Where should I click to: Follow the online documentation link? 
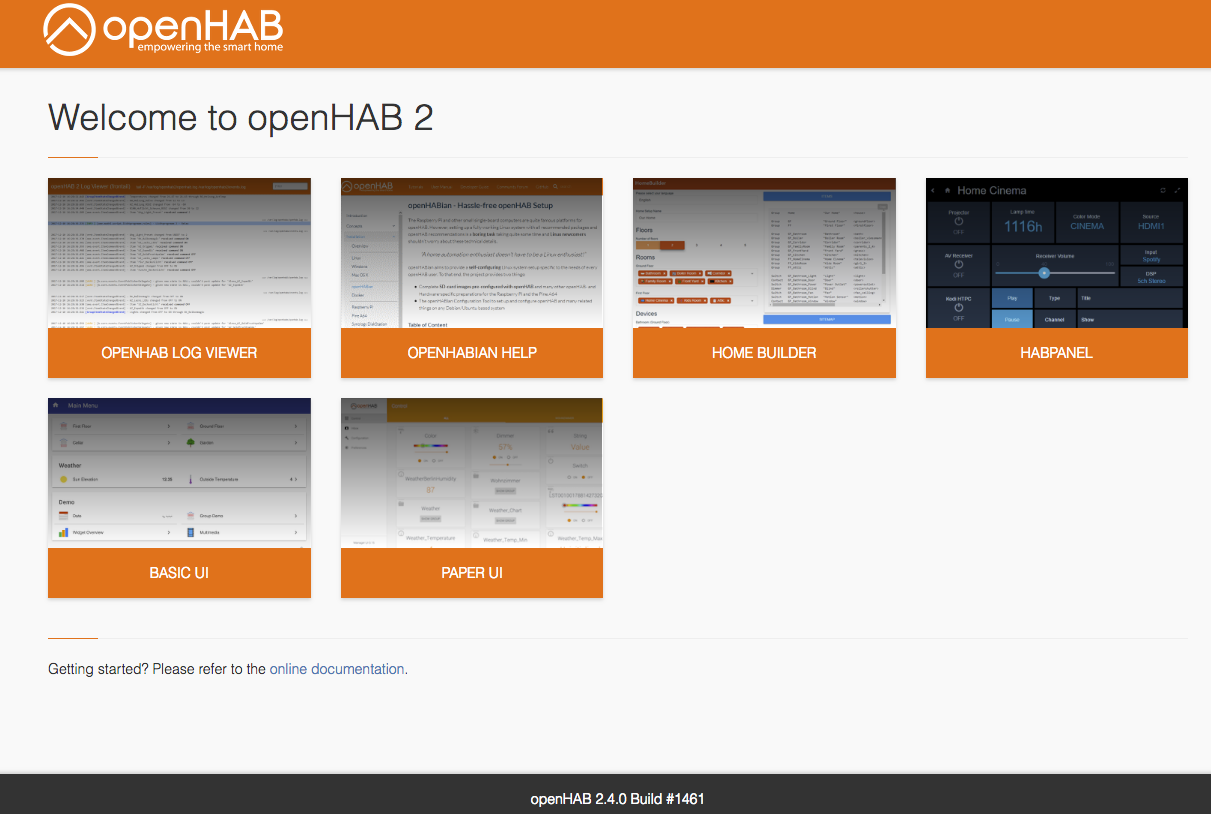[x=337, y=669]
